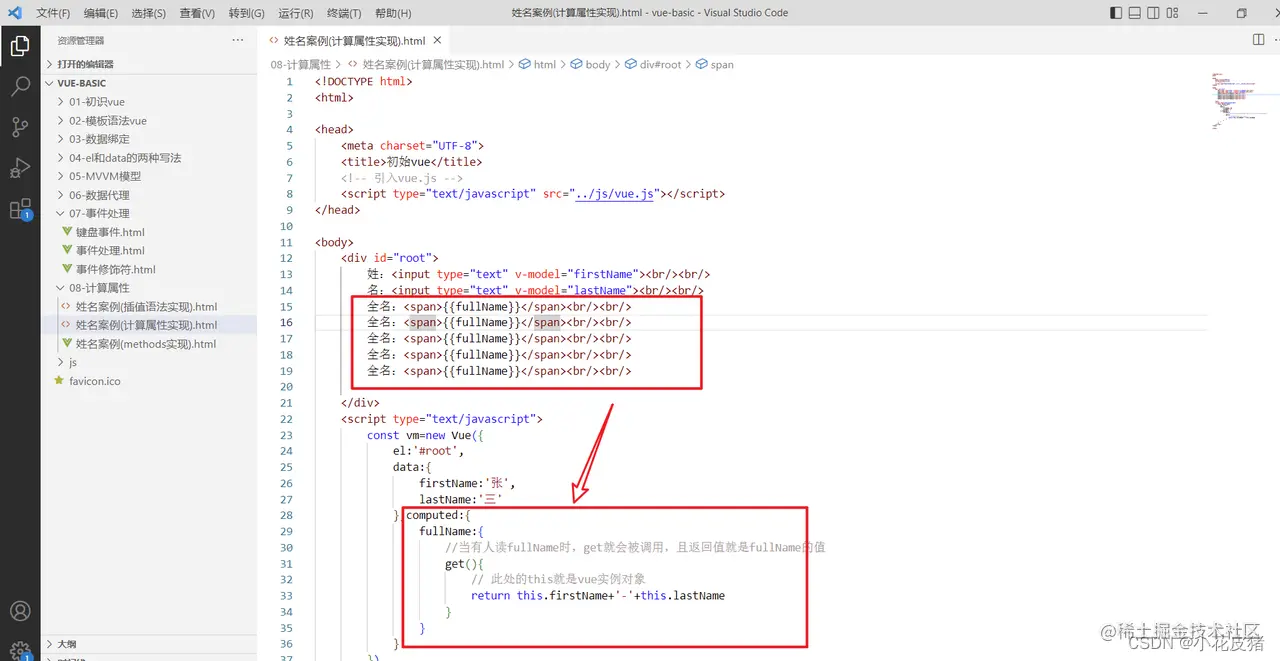Open 运行(R) menu
Image resolution: width=1280 pixels, height=661 pixels.
[x=295, y=13]
